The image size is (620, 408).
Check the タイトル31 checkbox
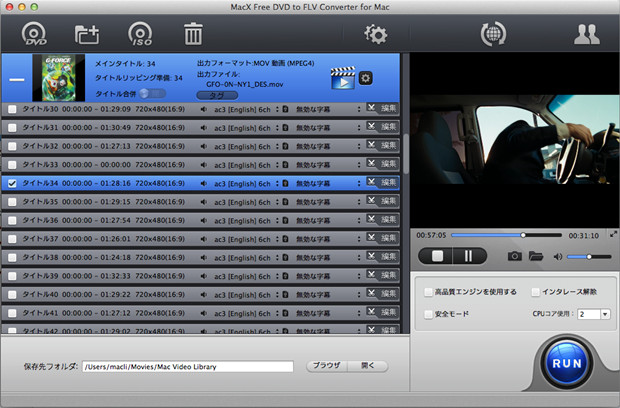coord(12,128)
